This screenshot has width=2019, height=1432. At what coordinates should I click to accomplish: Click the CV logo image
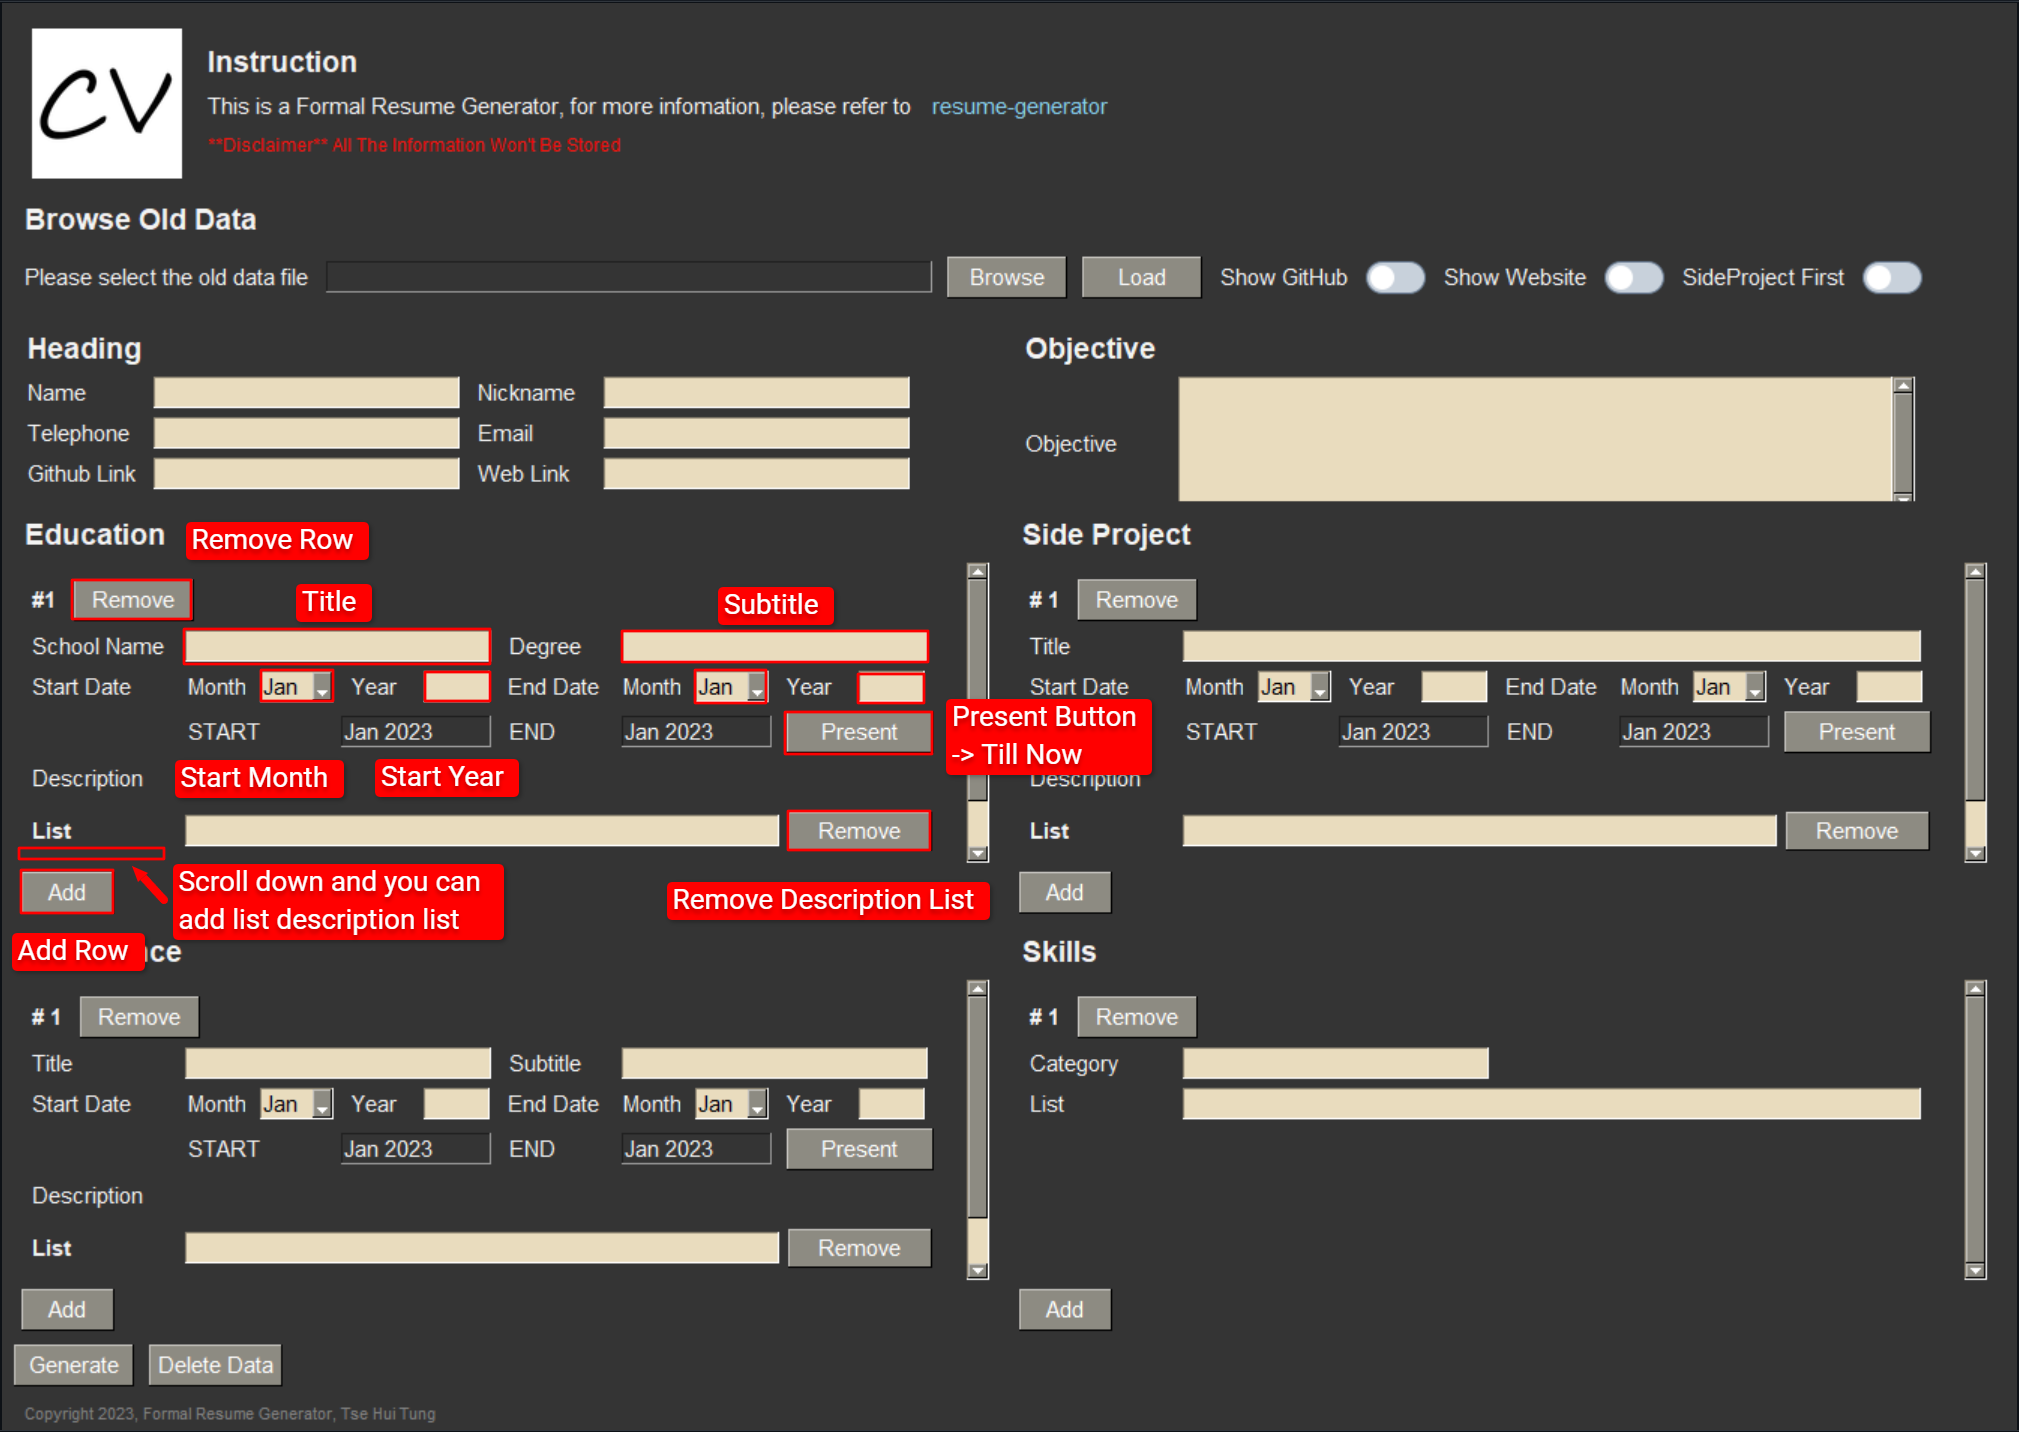click(x=107, y=103)
